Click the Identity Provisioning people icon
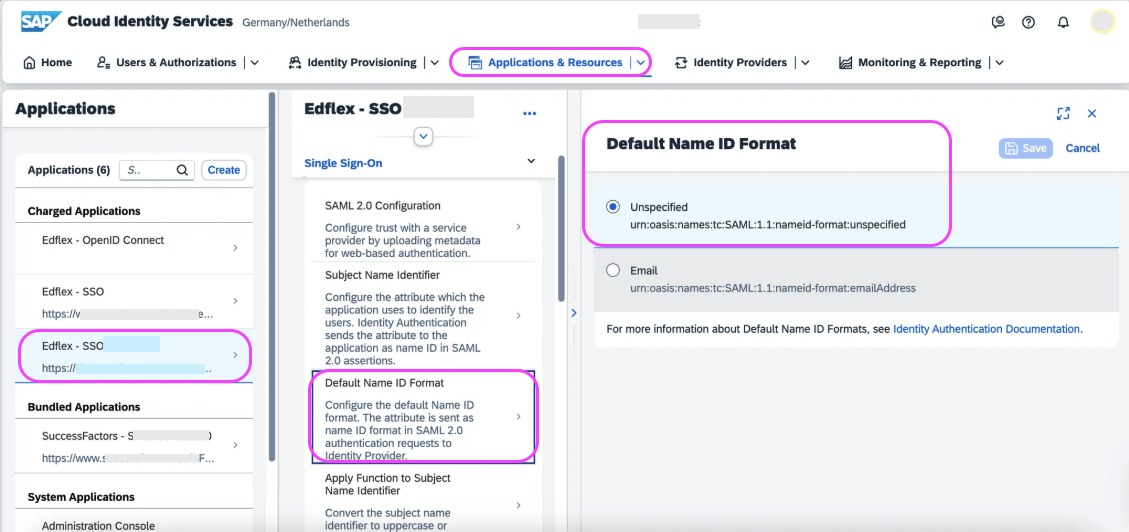This screenshot has width=1129, height=532. coord(294,63)
